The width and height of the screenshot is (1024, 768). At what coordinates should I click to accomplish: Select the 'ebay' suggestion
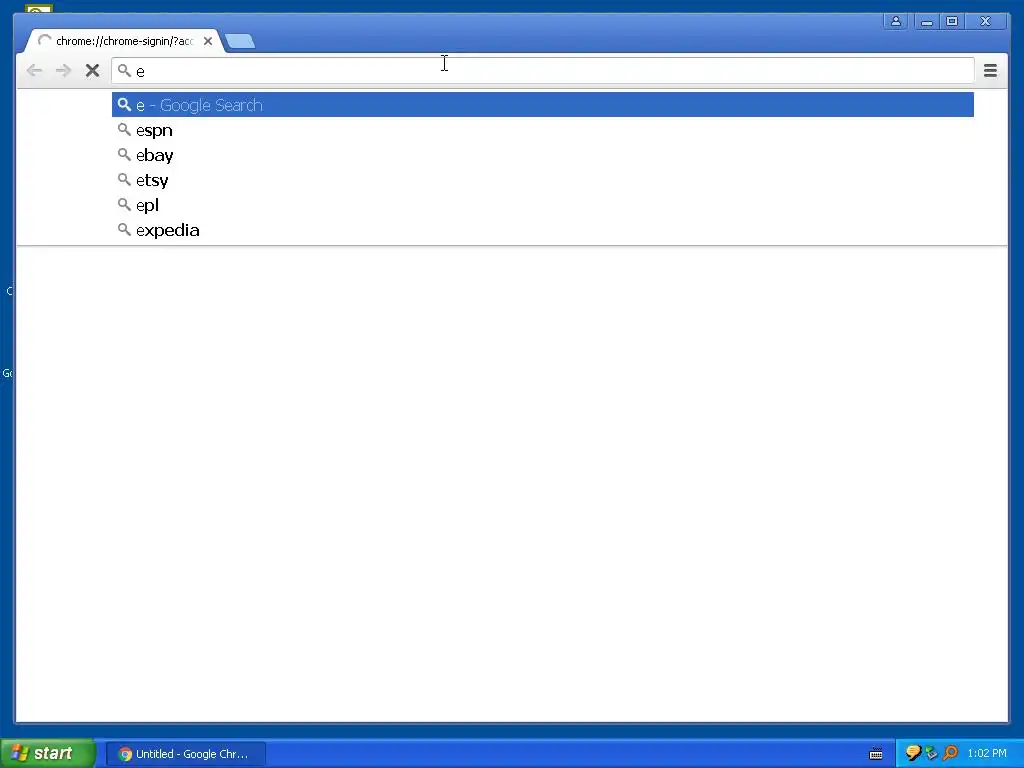click(542, 155)
